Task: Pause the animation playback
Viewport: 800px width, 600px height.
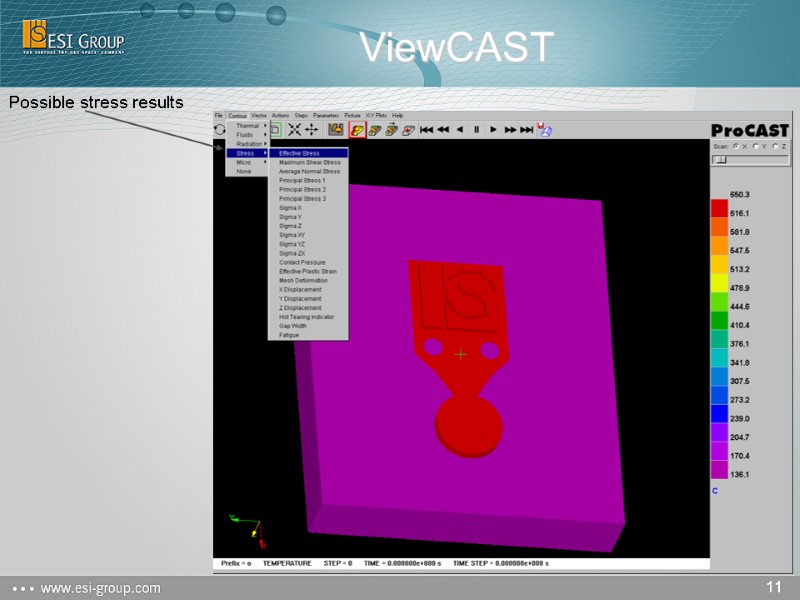Action: (x=477, y=128)
